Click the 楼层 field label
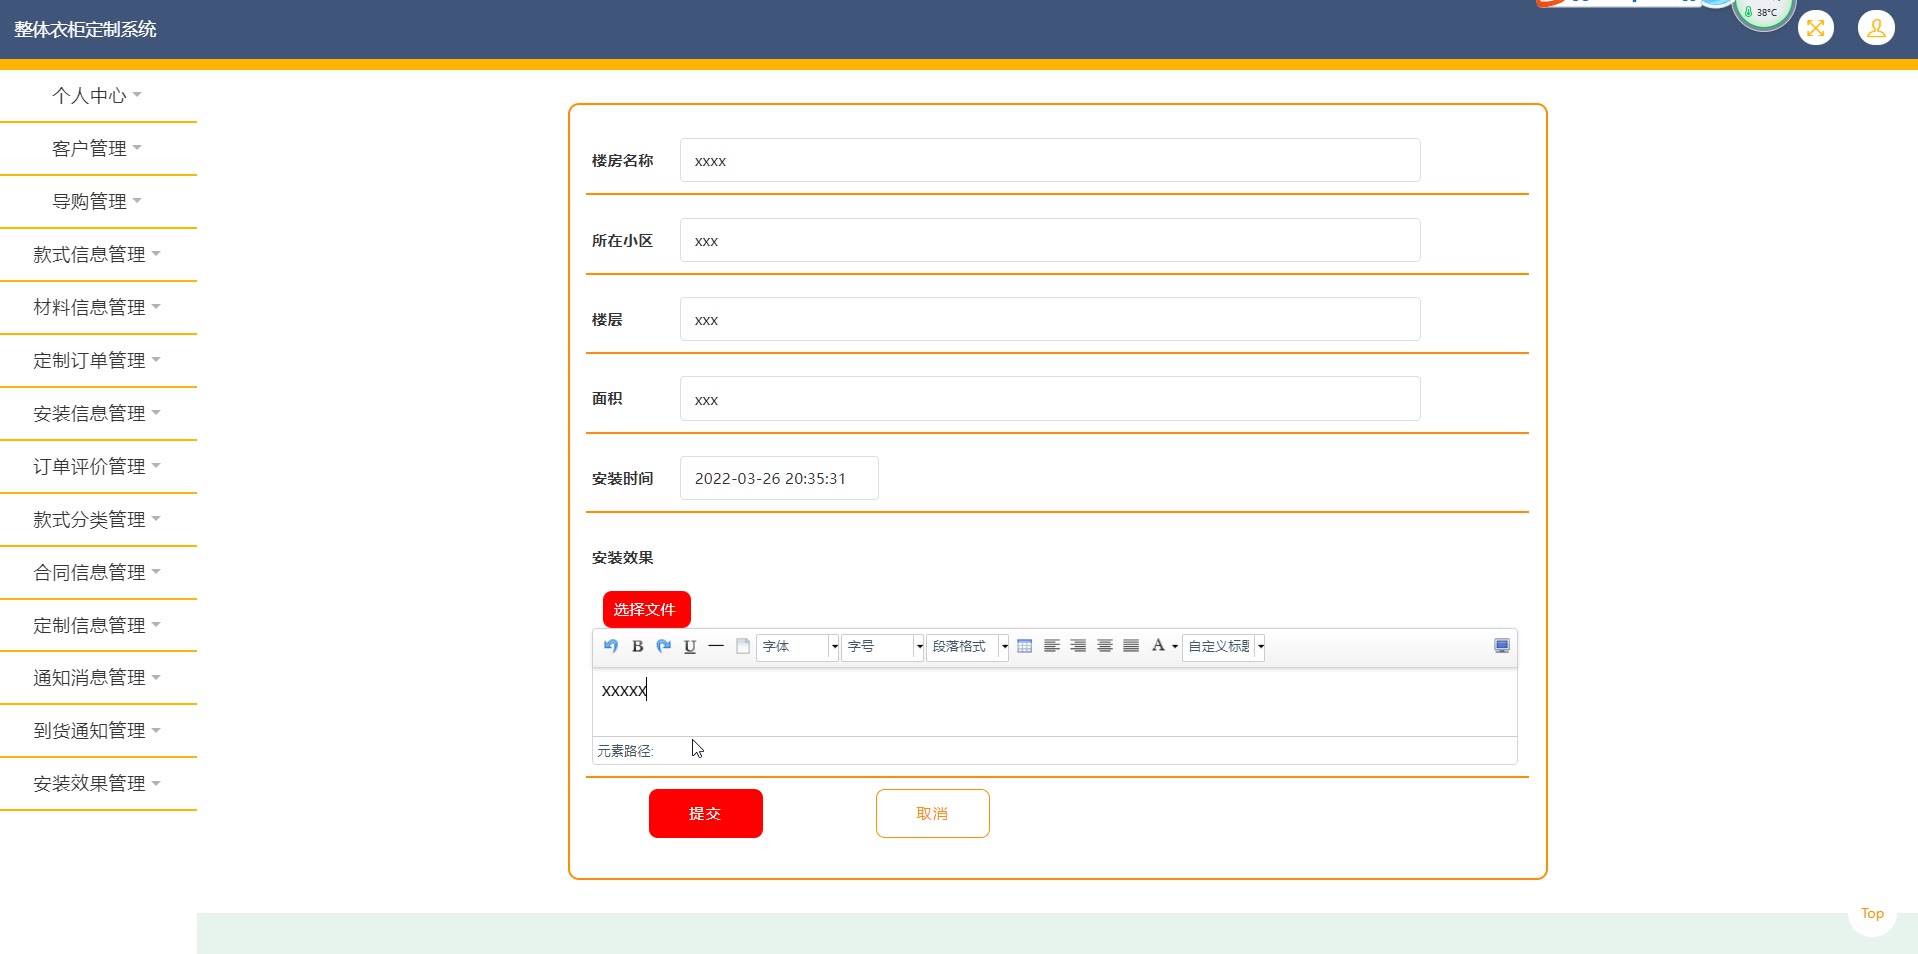Viewport: 1918px width, 954px height. [x=607, y=320]
